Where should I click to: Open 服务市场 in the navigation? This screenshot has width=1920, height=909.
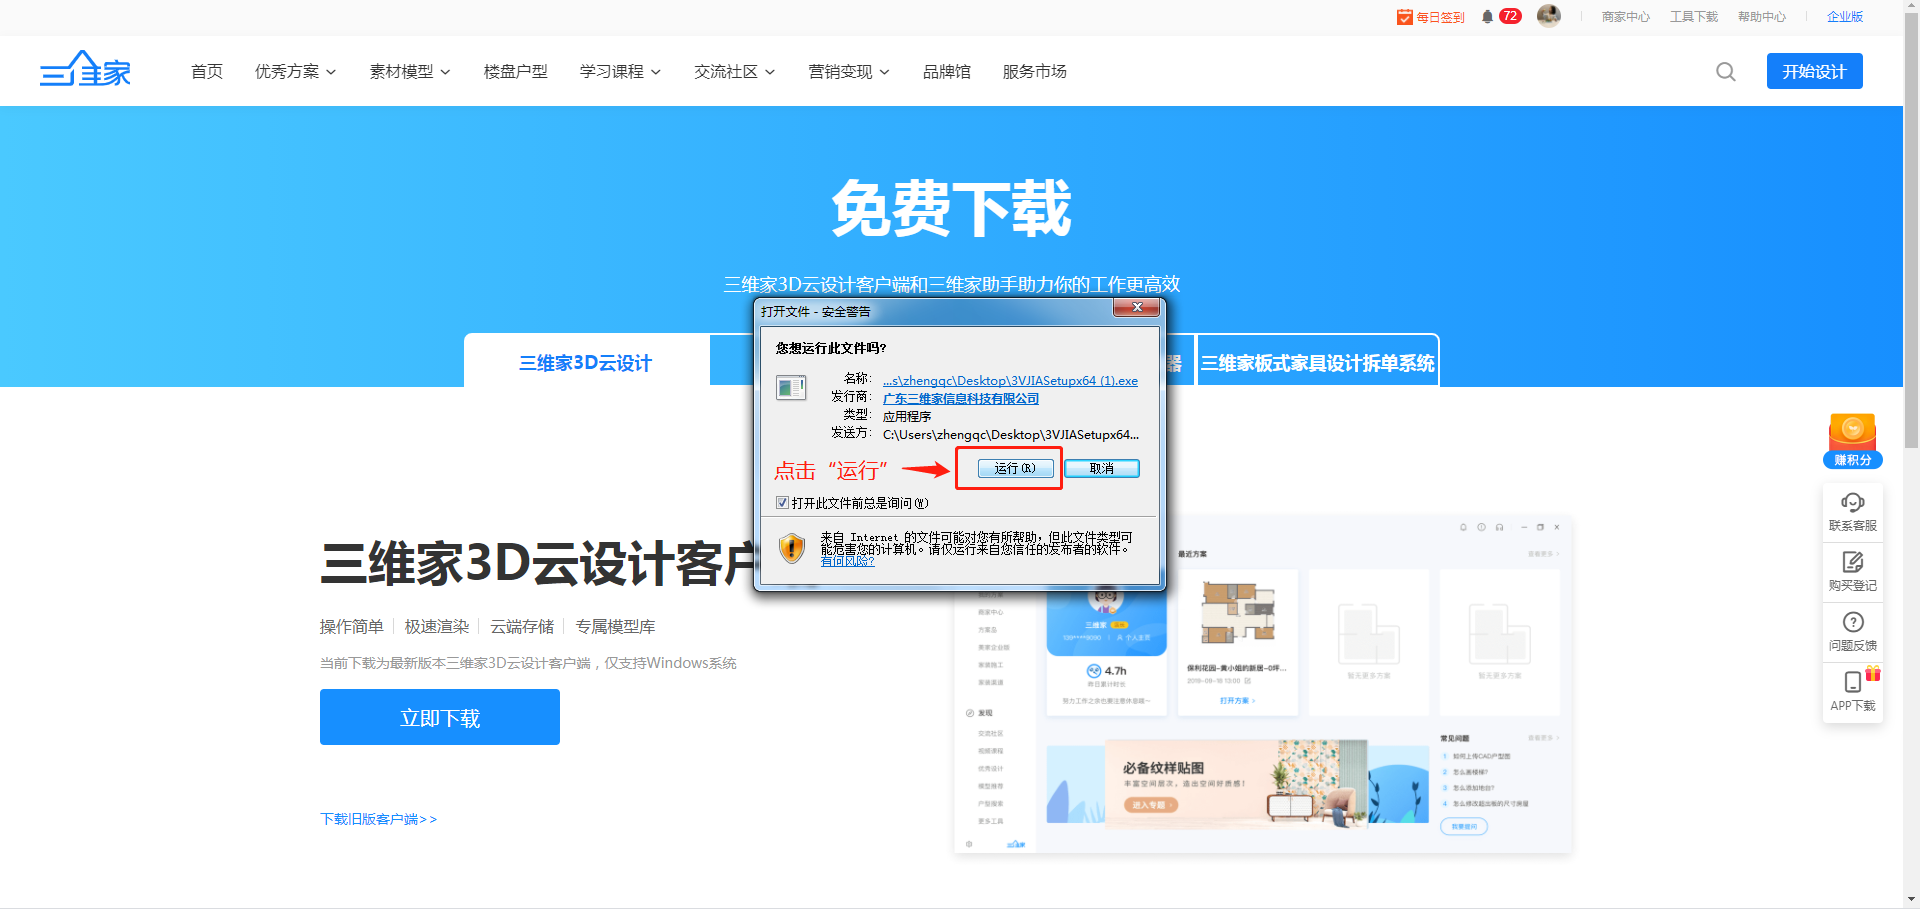(x=1035, y=72)
